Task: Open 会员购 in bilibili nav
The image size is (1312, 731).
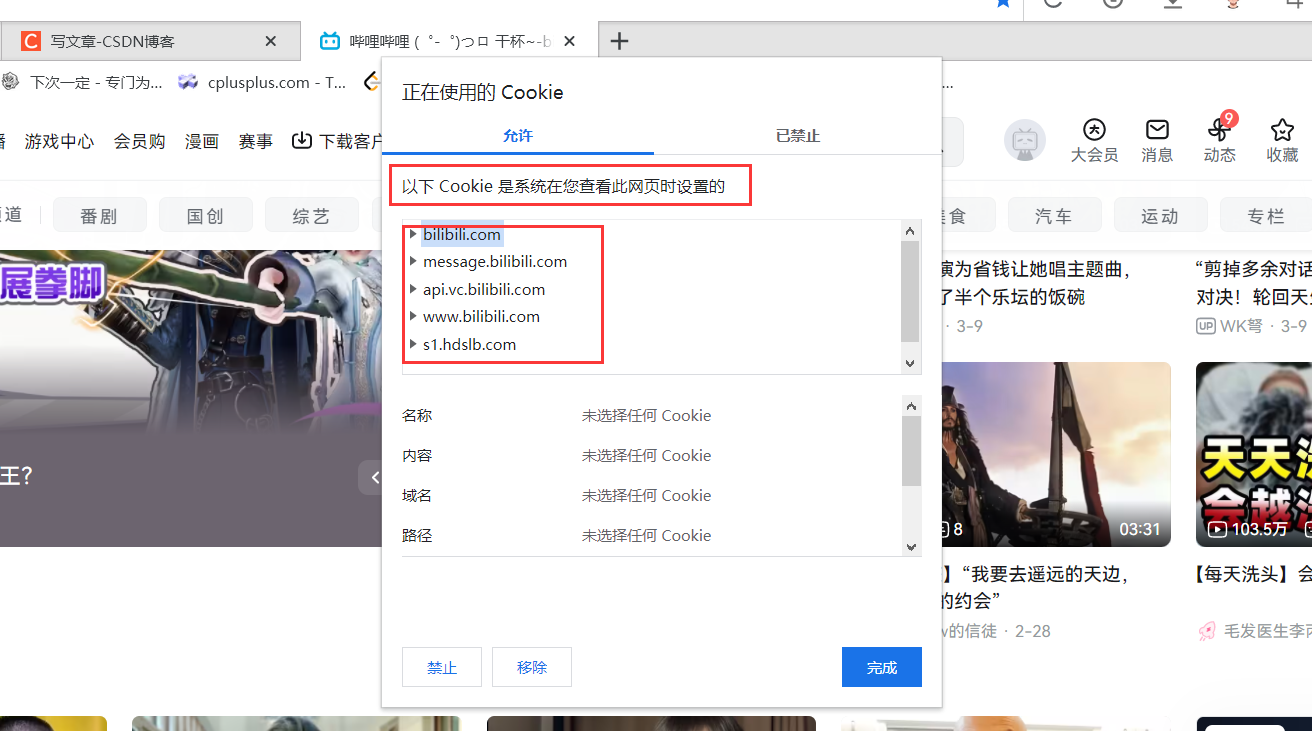Action: click(139, 141)
